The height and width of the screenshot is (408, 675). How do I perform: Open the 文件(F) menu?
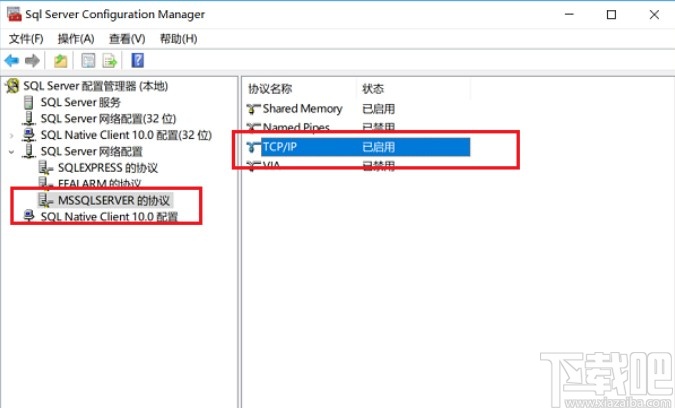[26, 38]
